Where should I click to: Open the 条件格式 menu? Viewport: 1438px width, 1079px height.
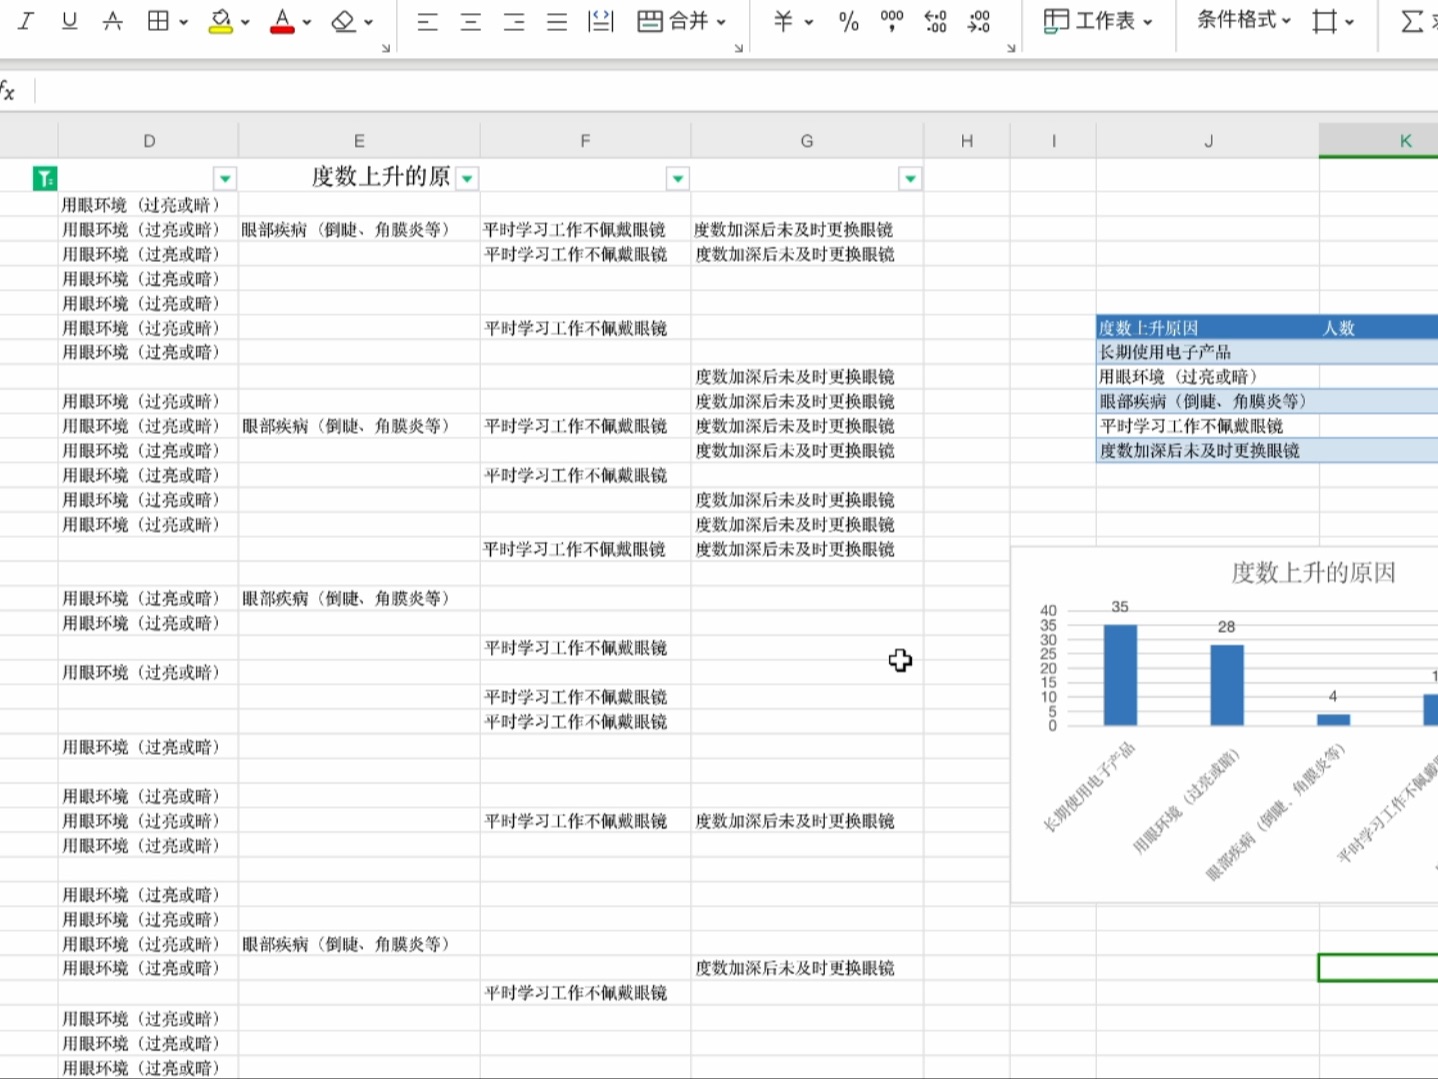[1239, 20]
